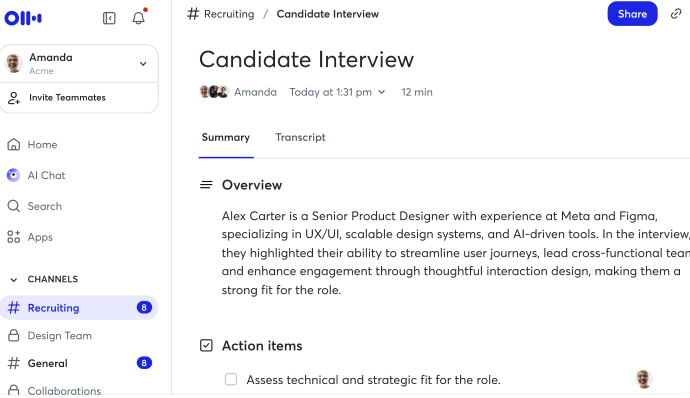Viewport: 690px width, 398px height.
Task: Copy link with the chain icon
Action: [676, 14]
